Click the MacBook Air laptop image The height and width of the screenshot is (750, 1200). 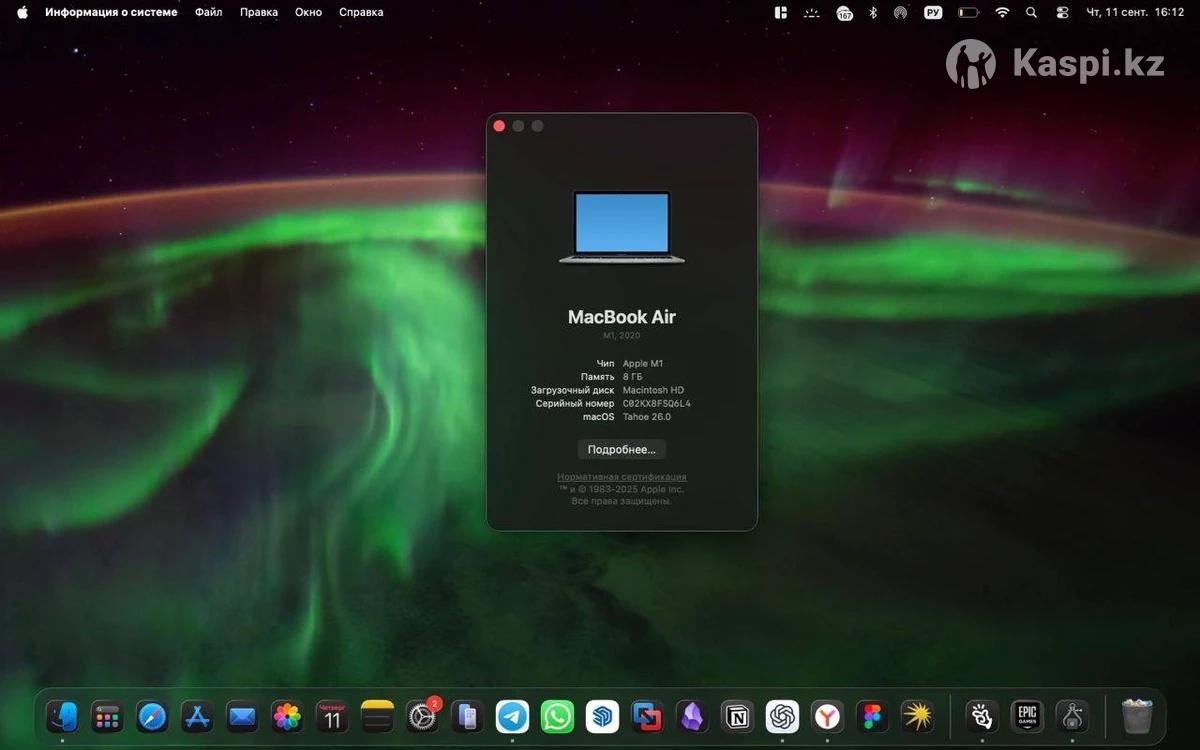[x=621, y=227]
